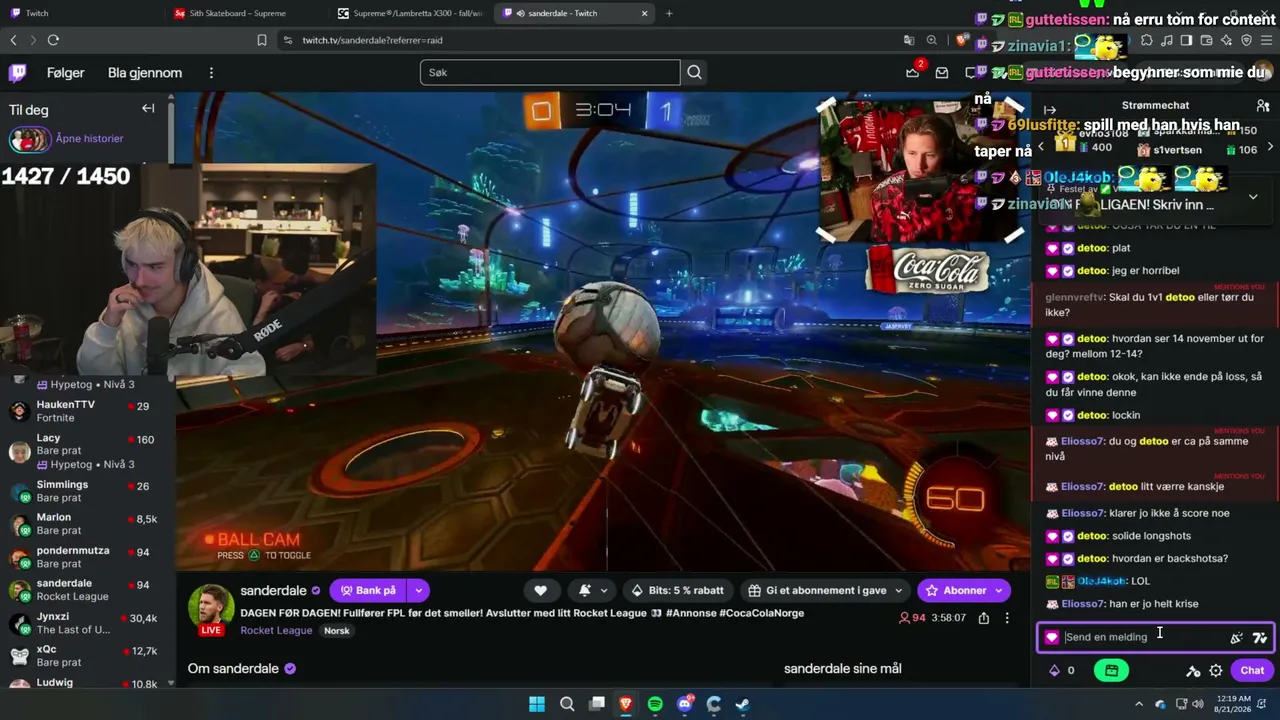Open a new browser tab

(x=669, y=13)
